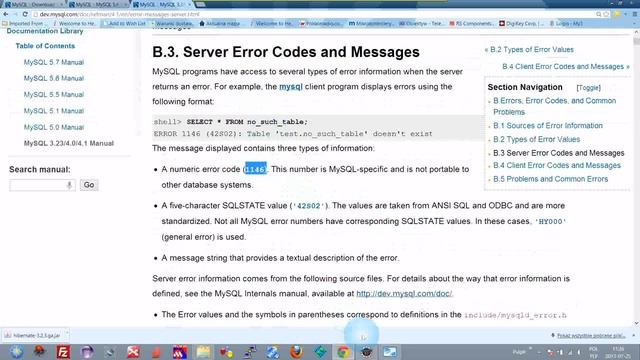The width and height of the screenshot is (640, 360).
Task: Switch to Chrome in the taskbar
Action: pos(343,352)
